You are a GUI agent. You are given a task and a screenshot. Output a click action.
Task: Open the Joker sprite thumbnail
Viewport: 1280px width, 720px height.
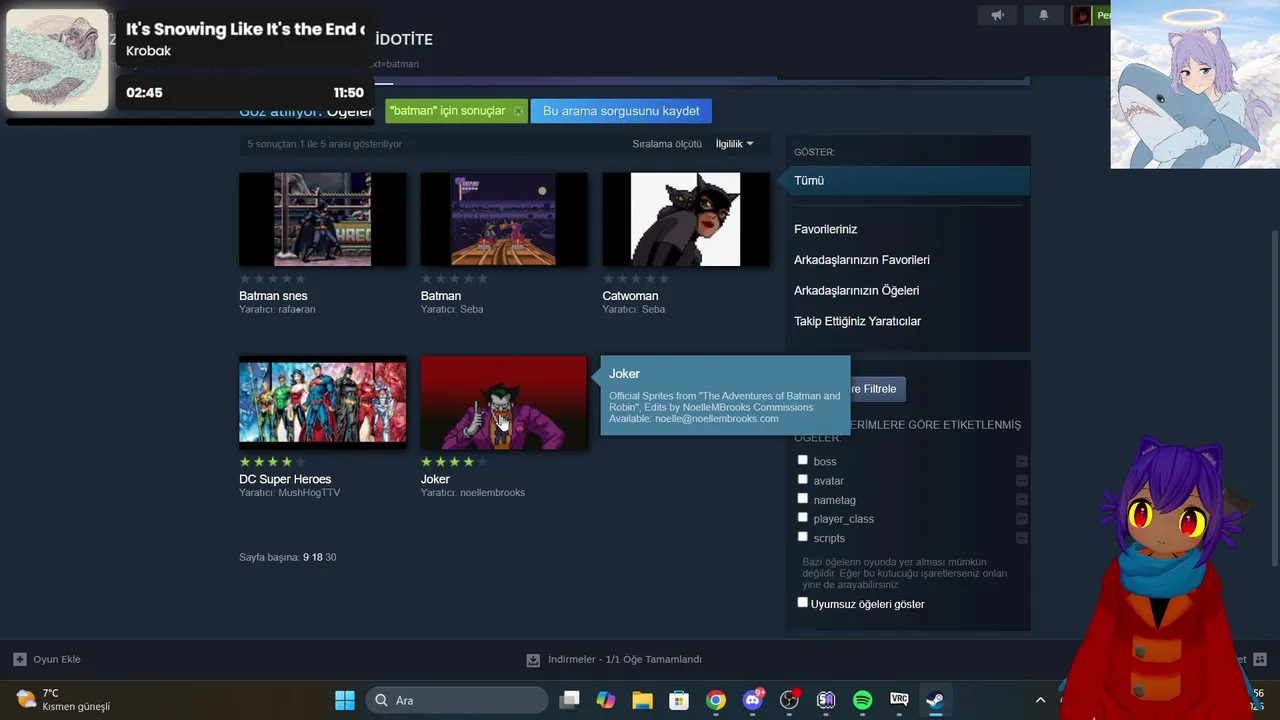[x=504, y=402]
